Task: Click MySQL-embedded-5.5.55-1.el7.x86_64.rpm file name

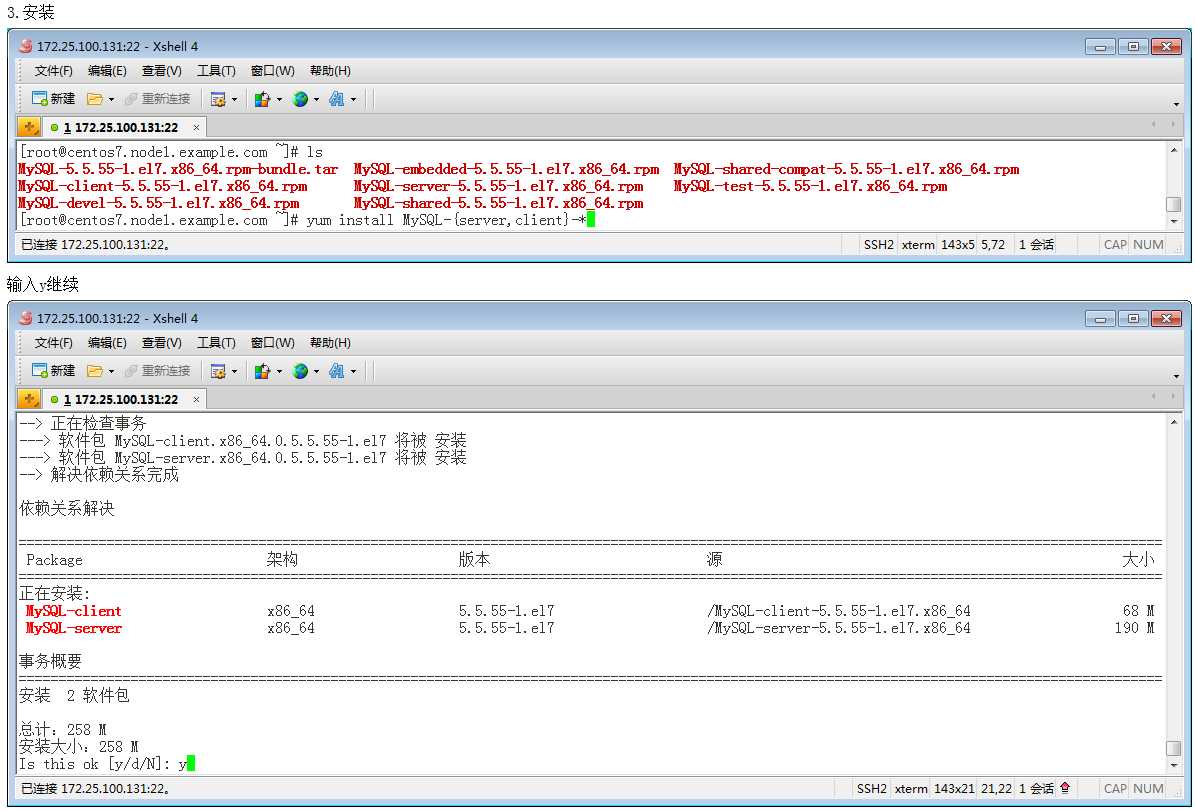Action: (506, 169)
